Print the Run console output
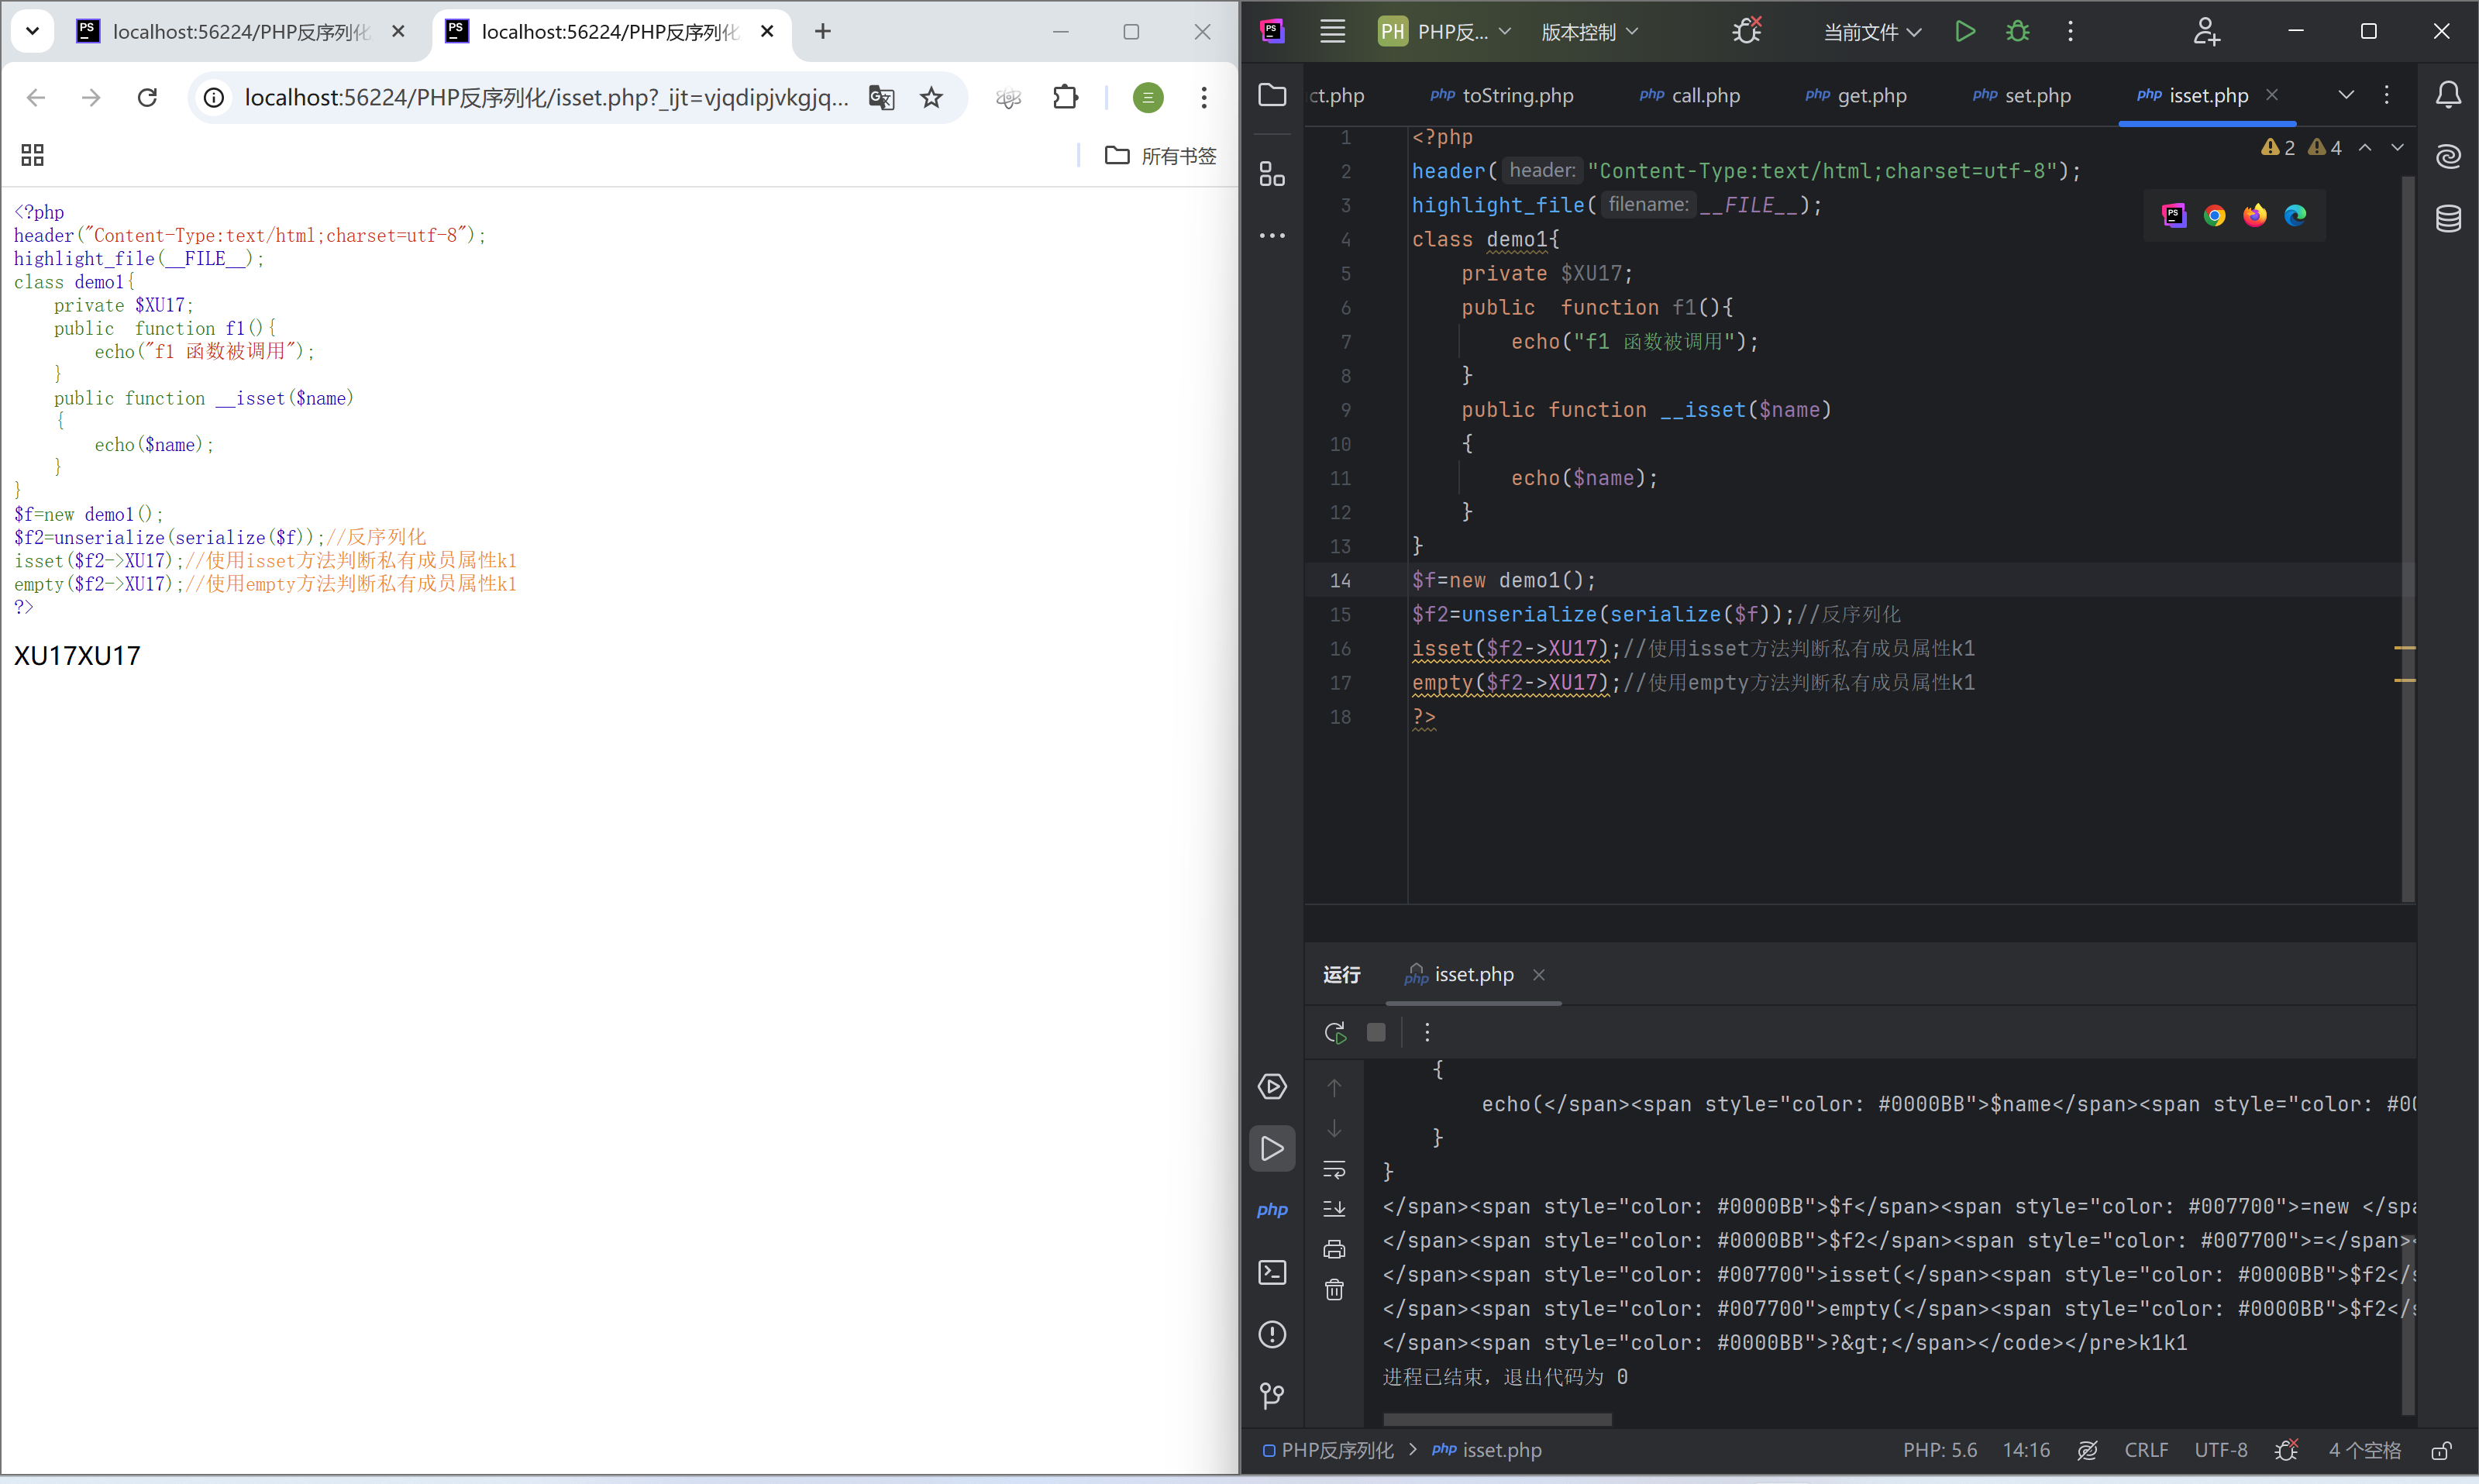The image size is (2479, 1484). coord(1334,1249)
